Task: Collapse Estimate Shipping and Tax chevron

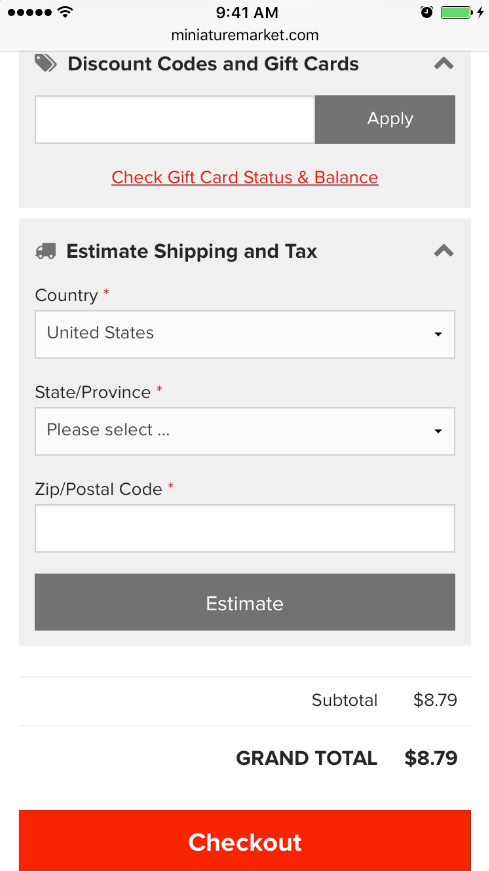Action: click(x=443, y=252)
